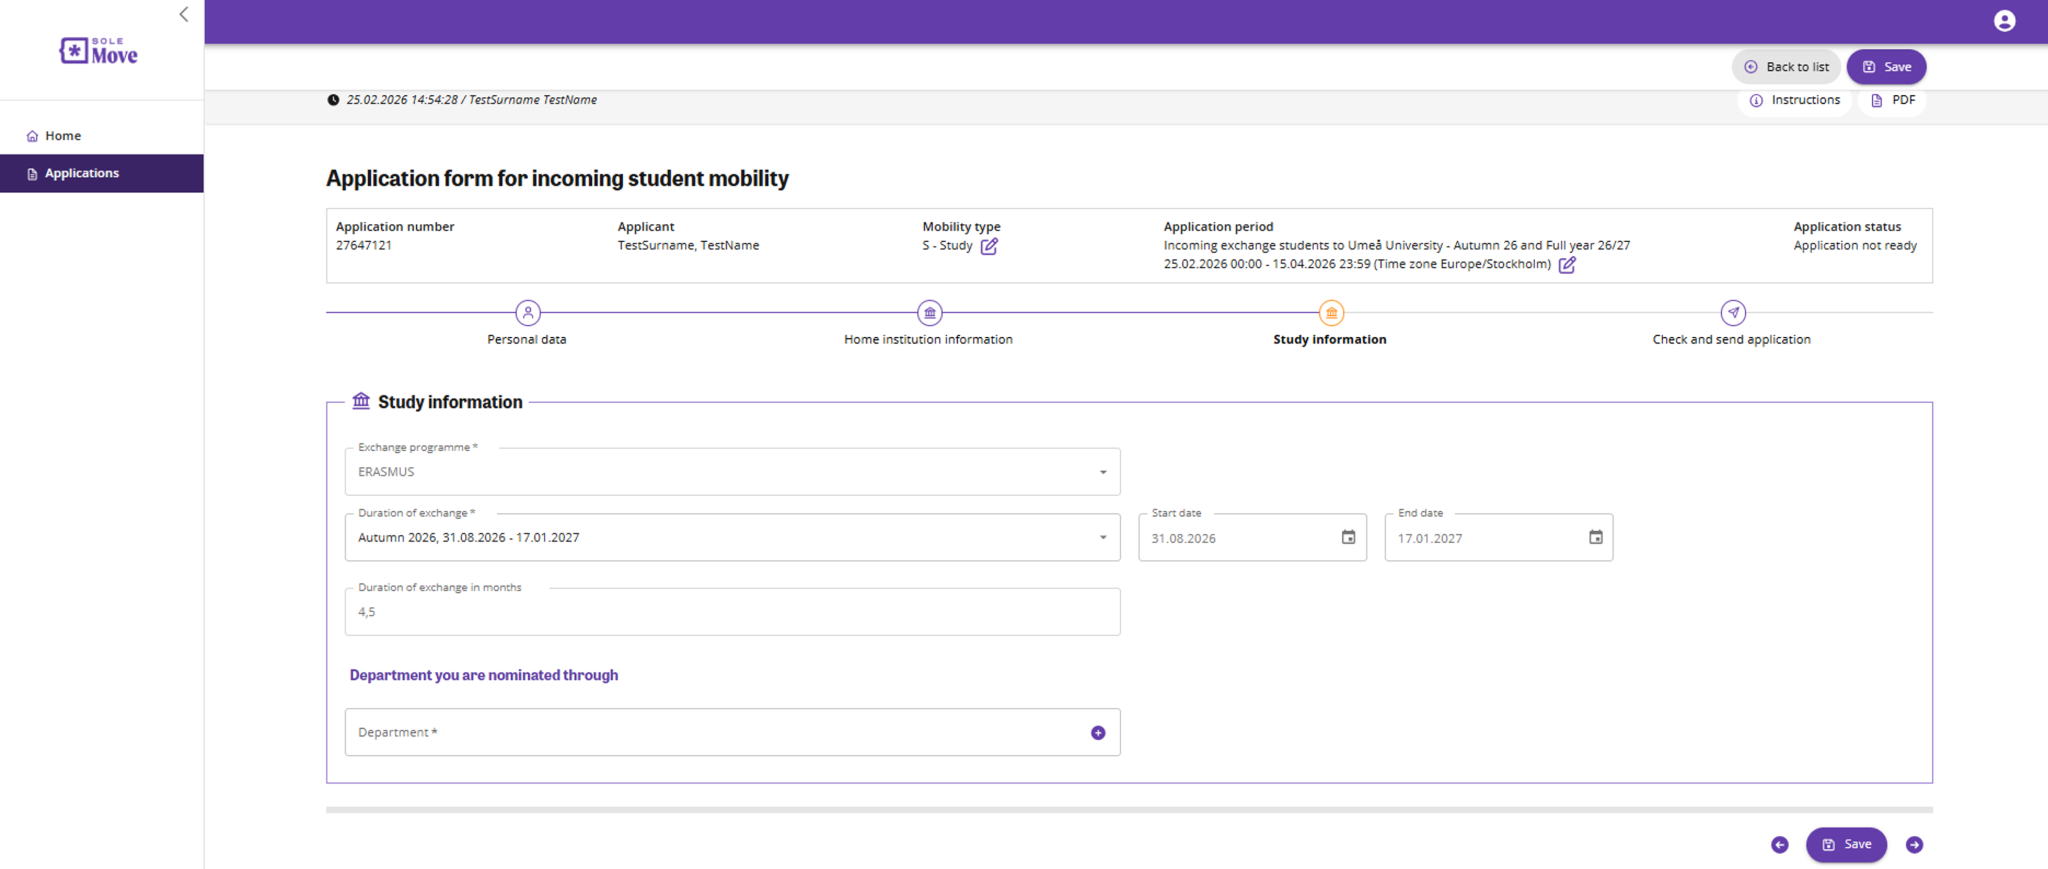Go to Check and send application step

[x=1733, y=313]
